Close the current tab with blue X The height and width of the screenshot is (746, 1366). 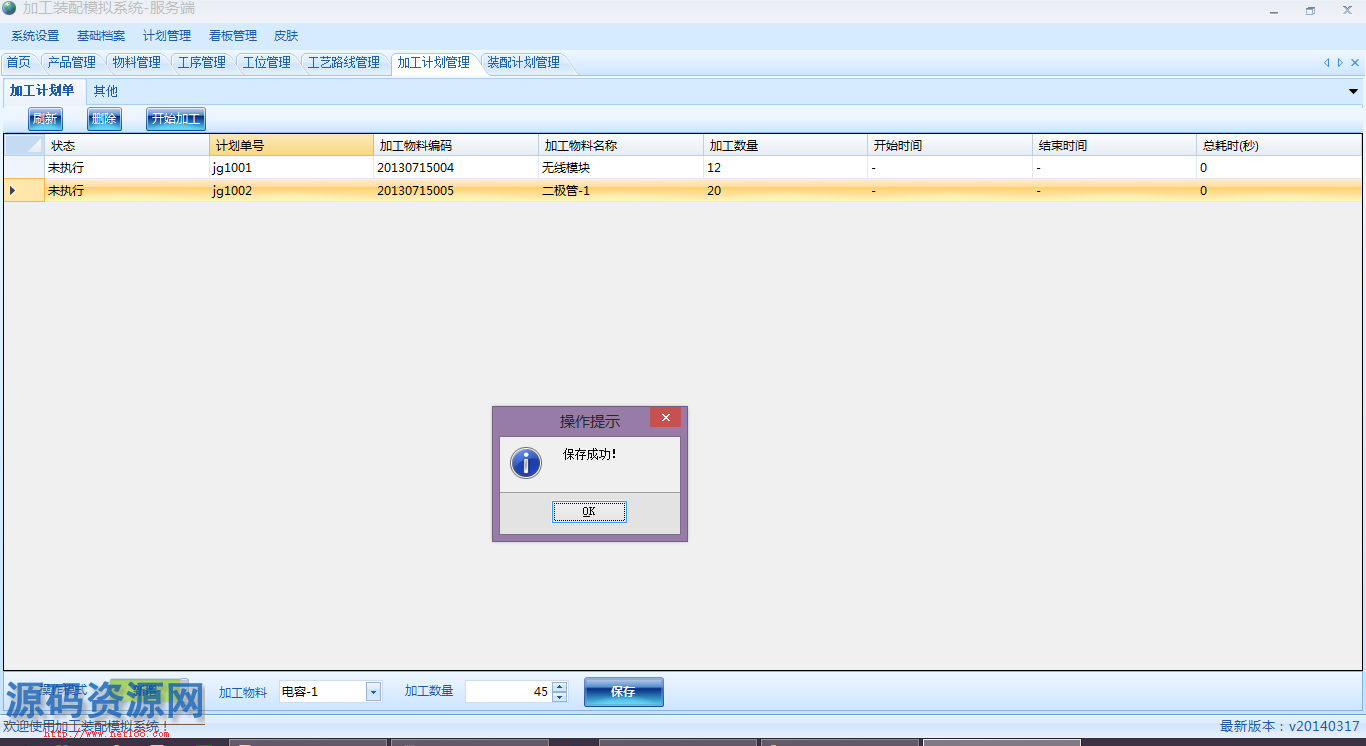(1354, 62)
